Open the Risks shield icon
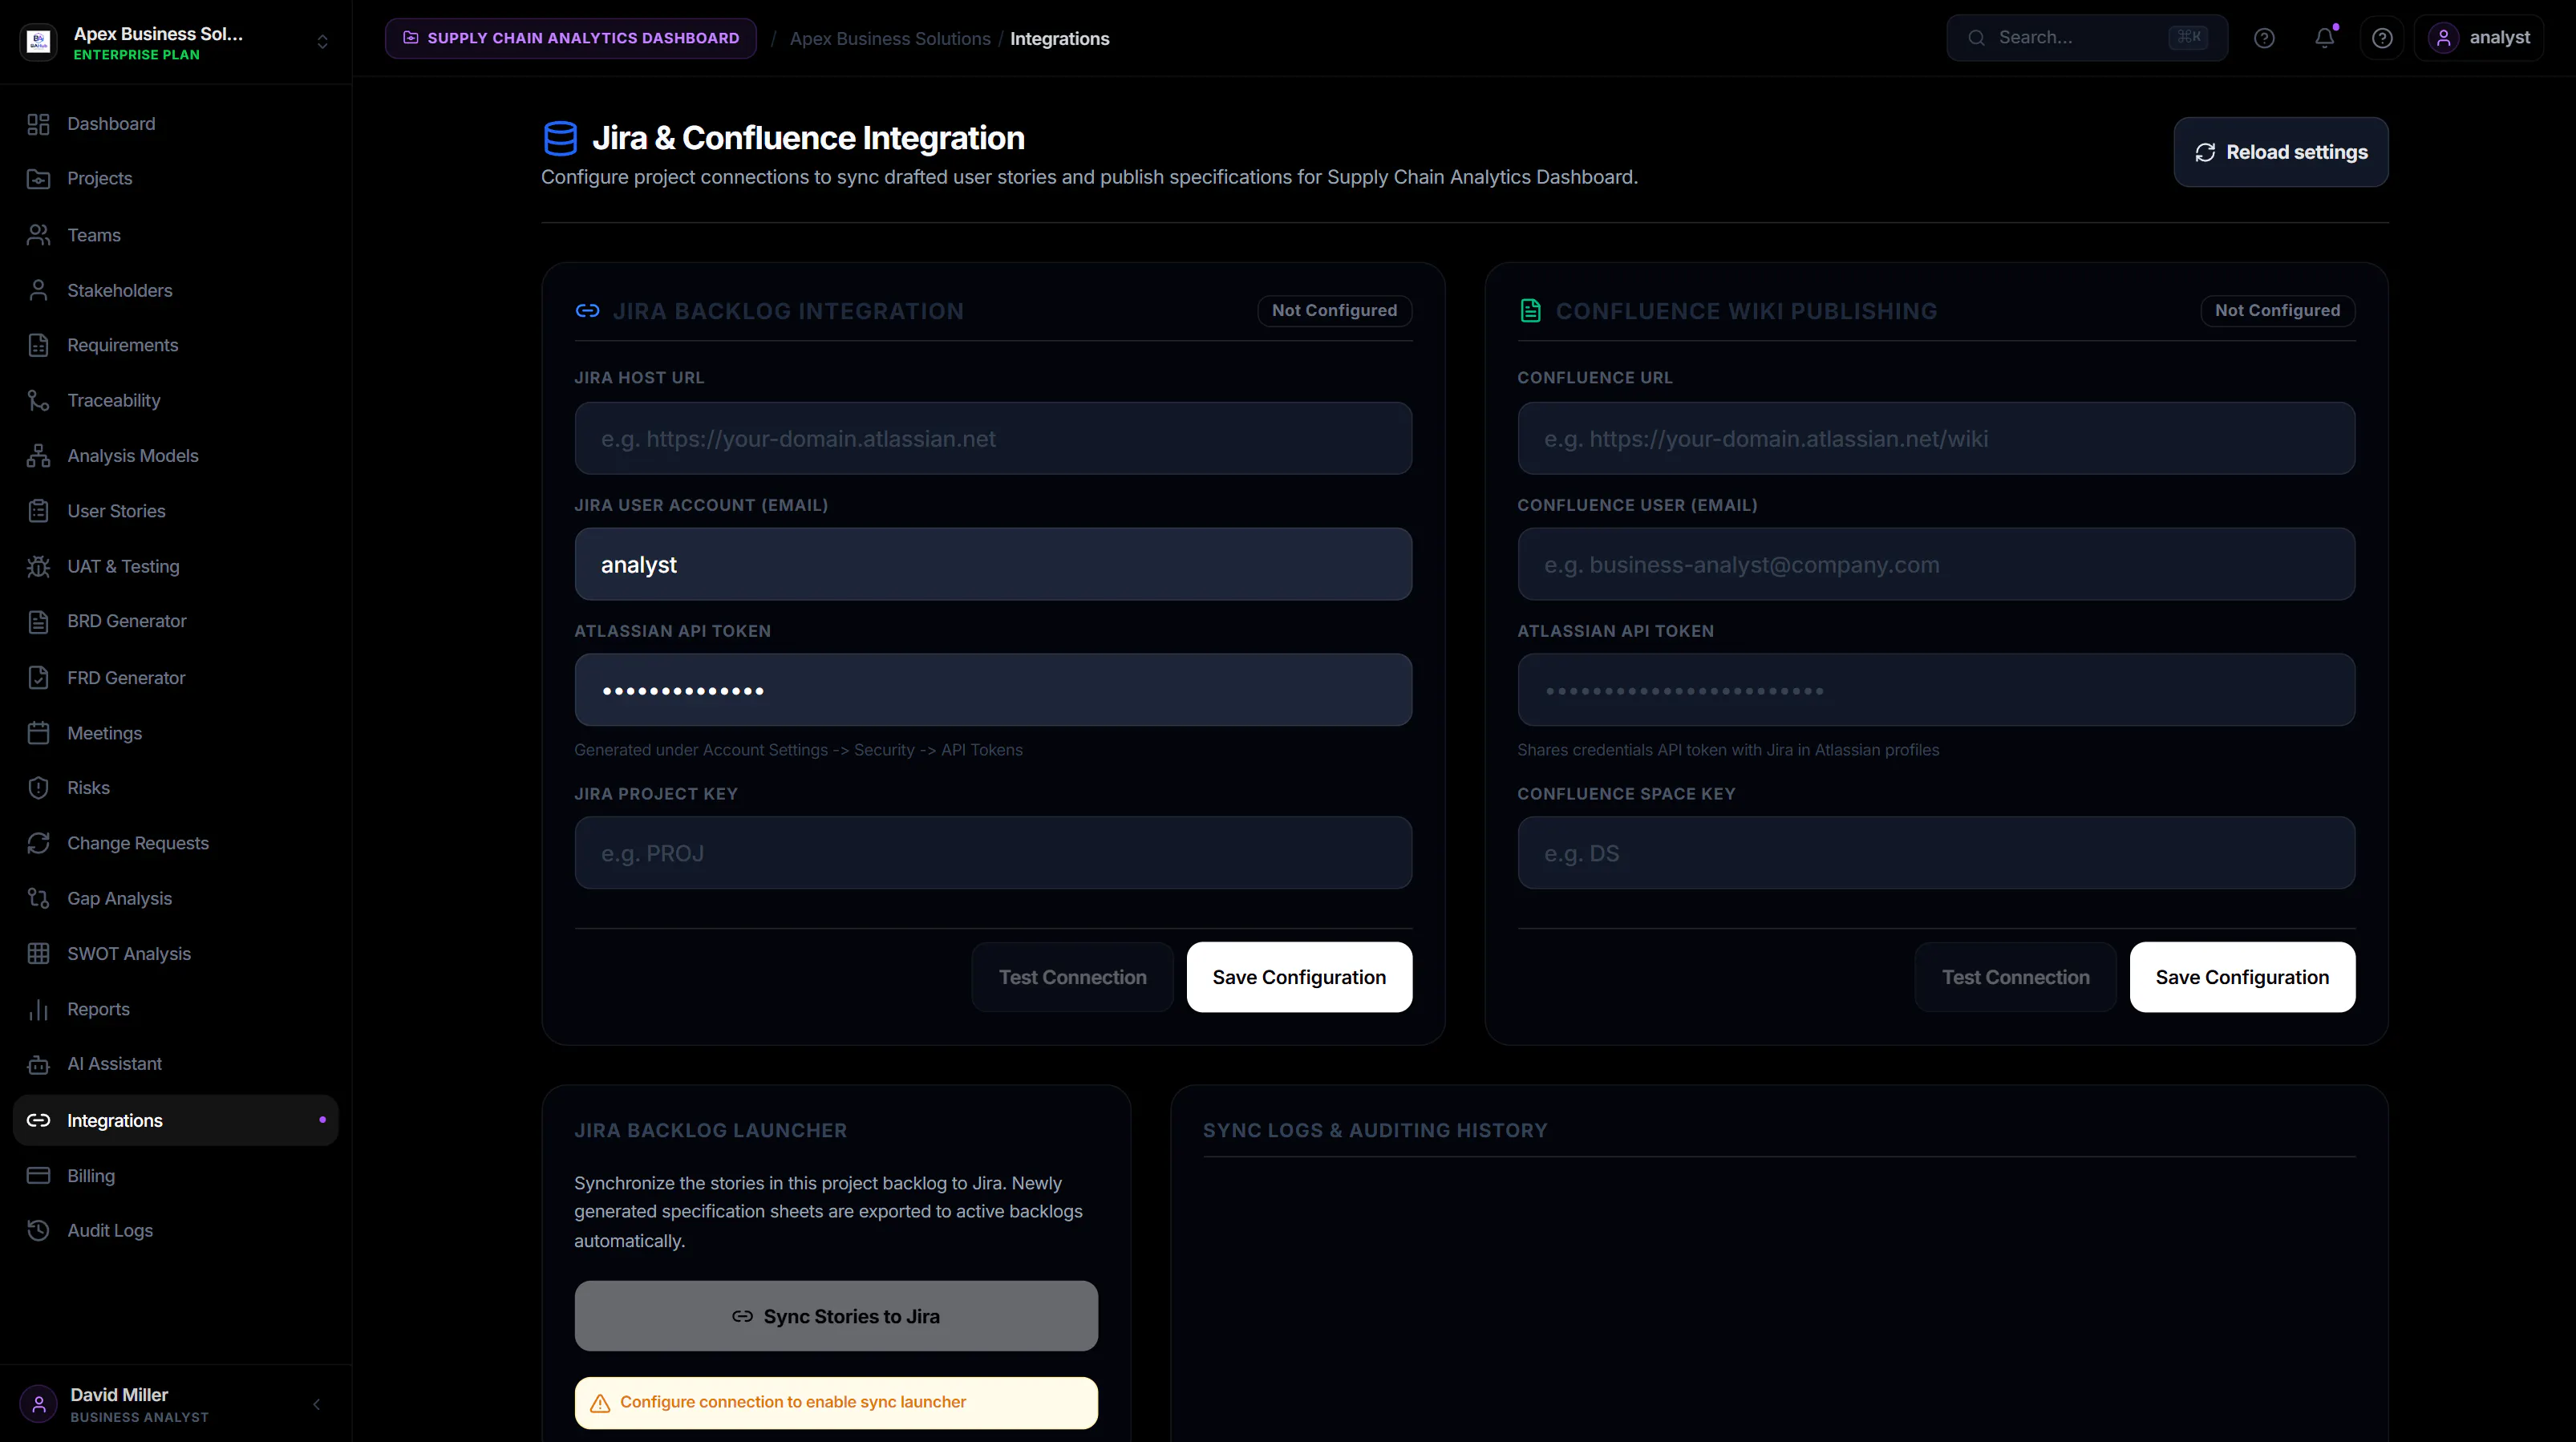This screenshot has width=2576, height=1442. click(x=38, y=788)
